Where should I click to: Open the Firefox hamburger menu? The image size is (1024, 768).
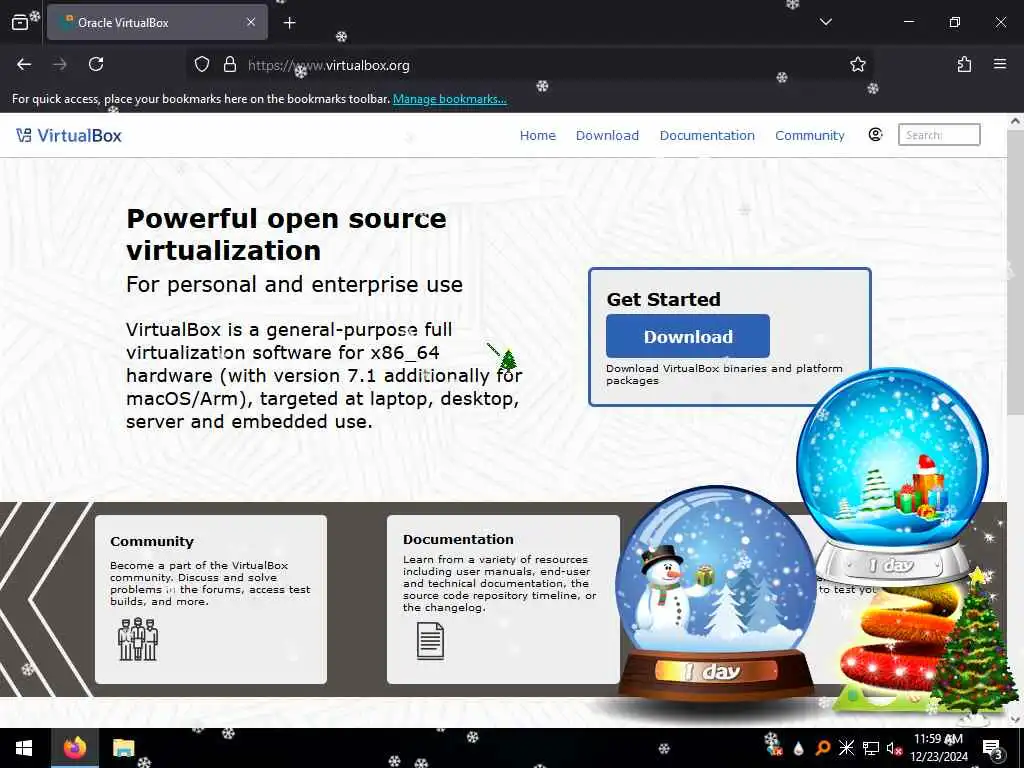pos(1000,64)
